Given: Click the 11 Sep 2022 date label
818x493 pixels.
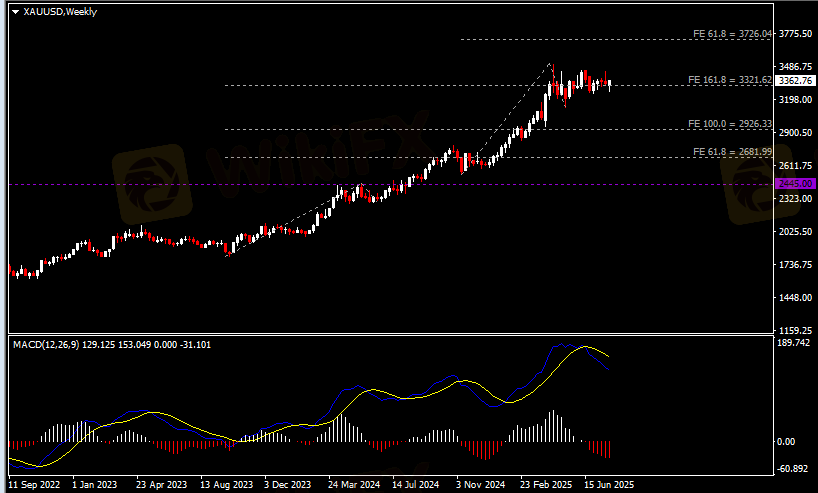Looking at the screenshot, I should tap(34, 485).
